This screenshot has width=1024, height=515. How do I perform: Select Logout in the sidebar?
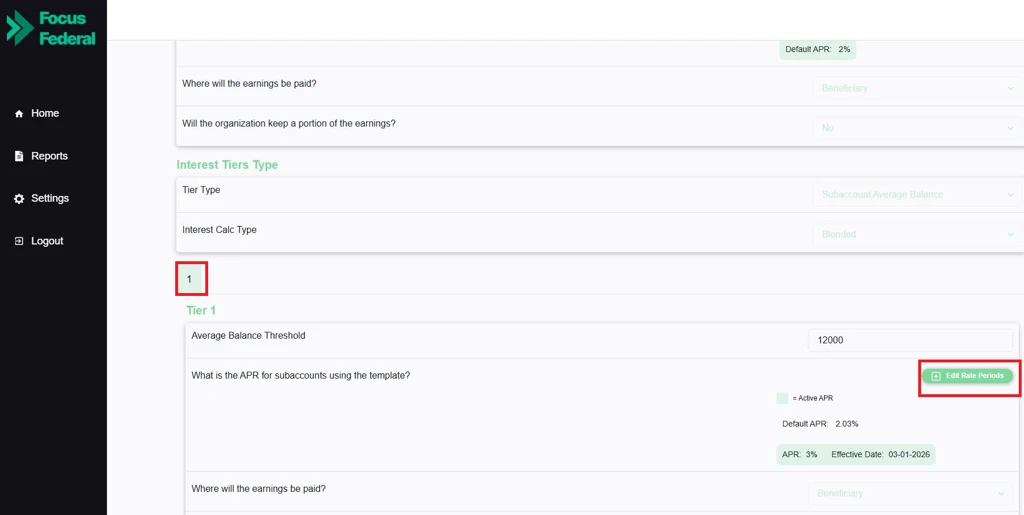47,241
